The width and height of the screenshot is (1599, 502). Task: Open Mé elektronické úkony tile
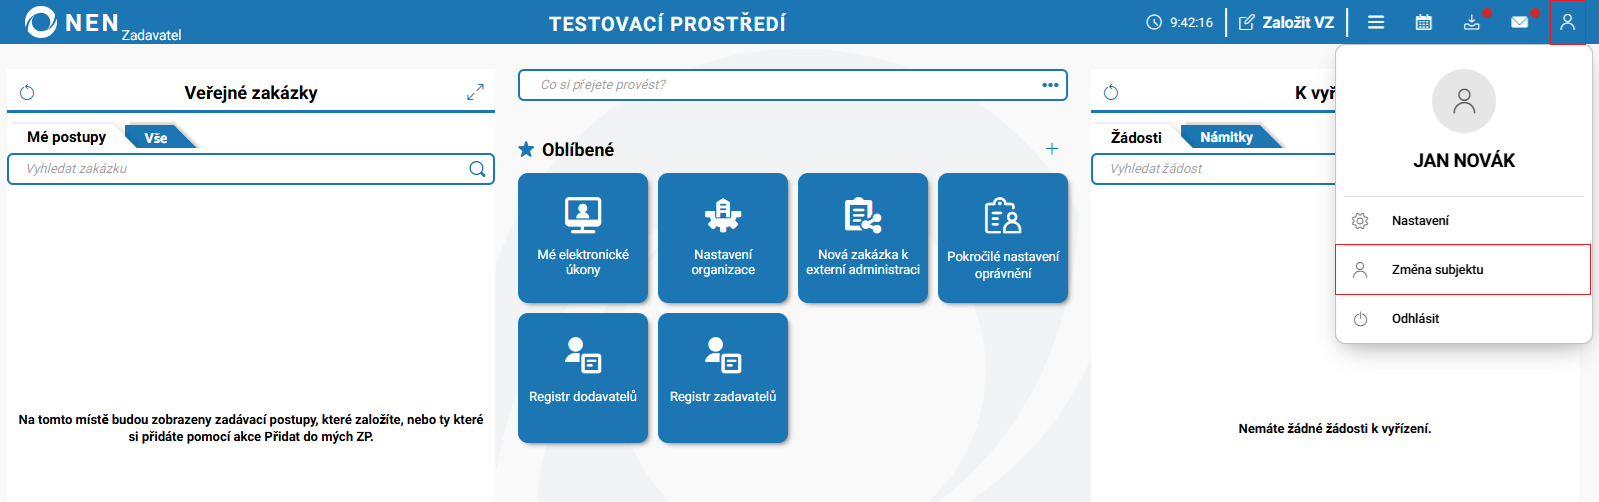tap(583, 238)
